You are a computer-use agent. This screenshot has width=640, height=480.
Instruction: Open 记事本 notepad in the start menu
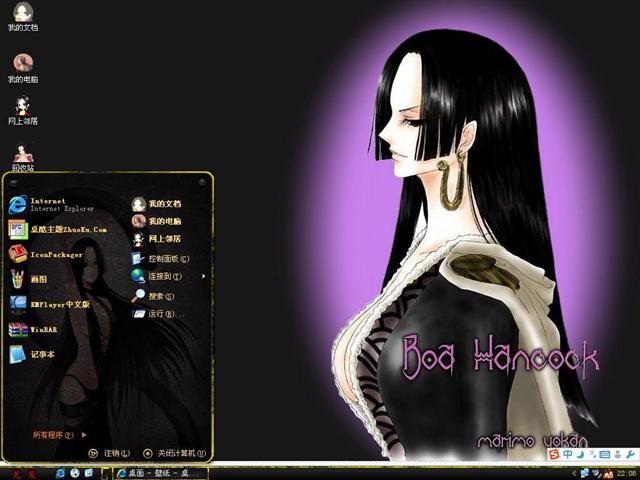click(31, 354)
